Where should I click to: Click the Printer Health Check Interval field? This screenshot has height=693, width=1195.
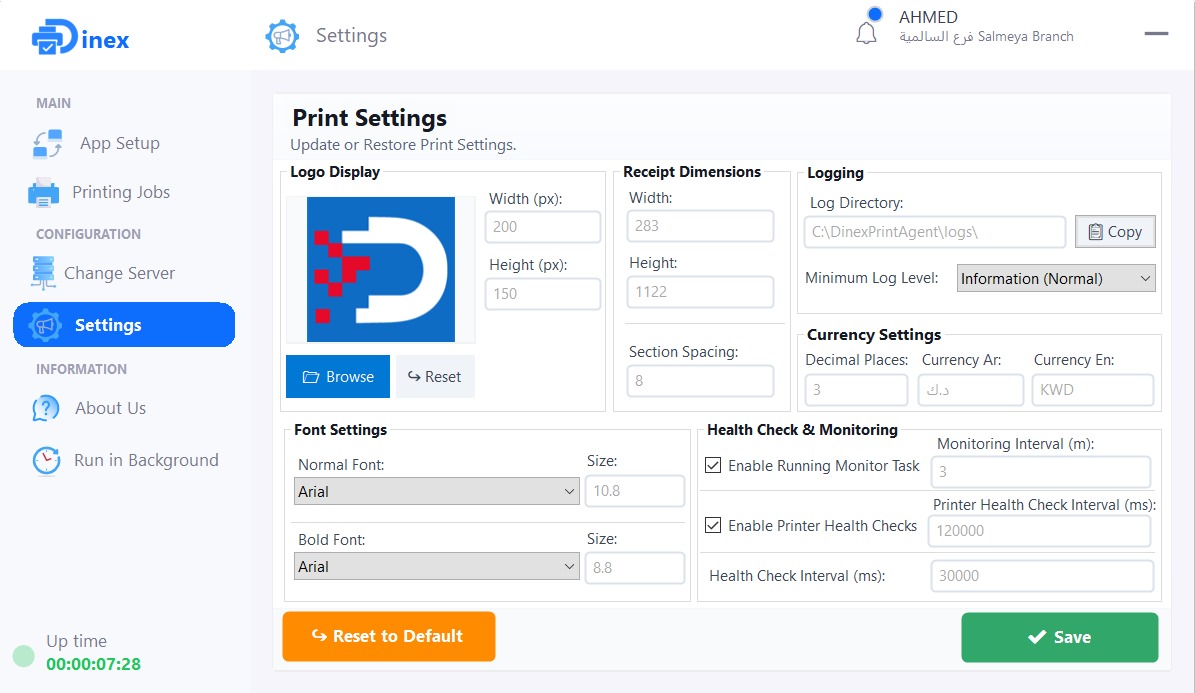[x=1039, y=531]
